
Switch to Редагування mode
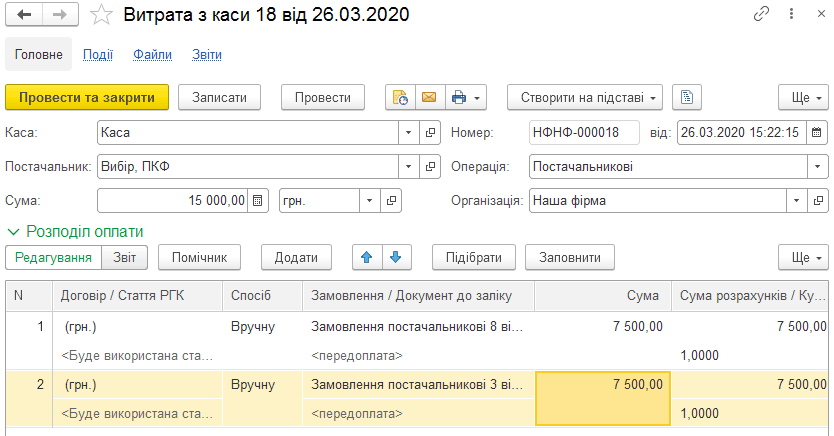[x=53, y=257]
